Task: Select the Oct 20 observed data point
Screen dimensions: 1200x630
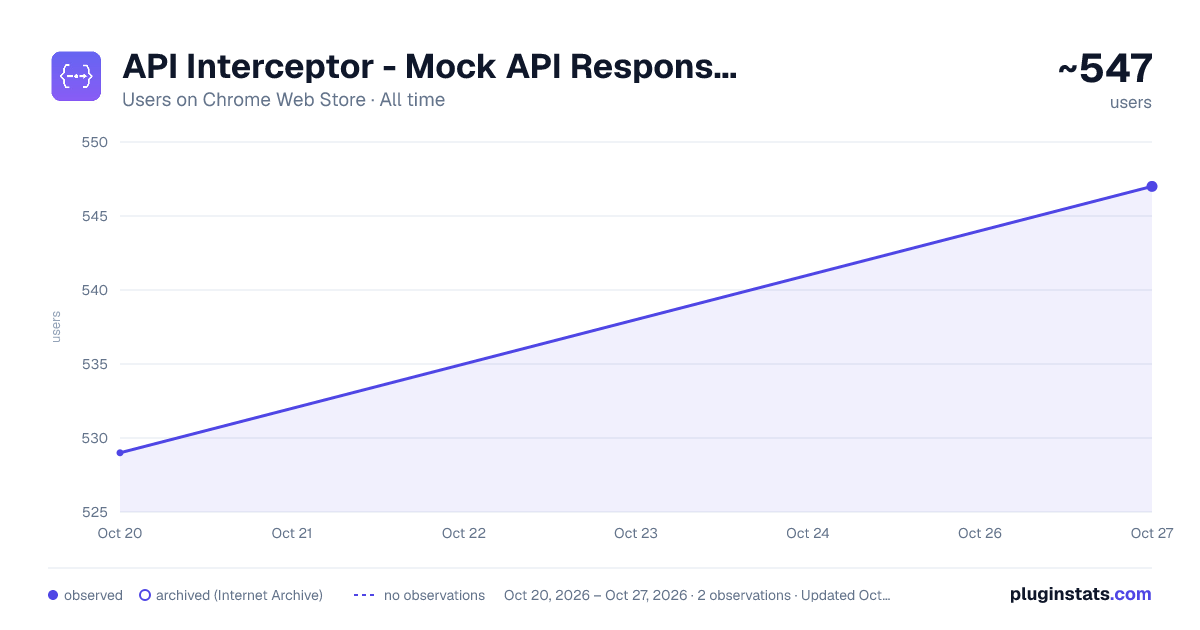Action: (x=120, y=453)
